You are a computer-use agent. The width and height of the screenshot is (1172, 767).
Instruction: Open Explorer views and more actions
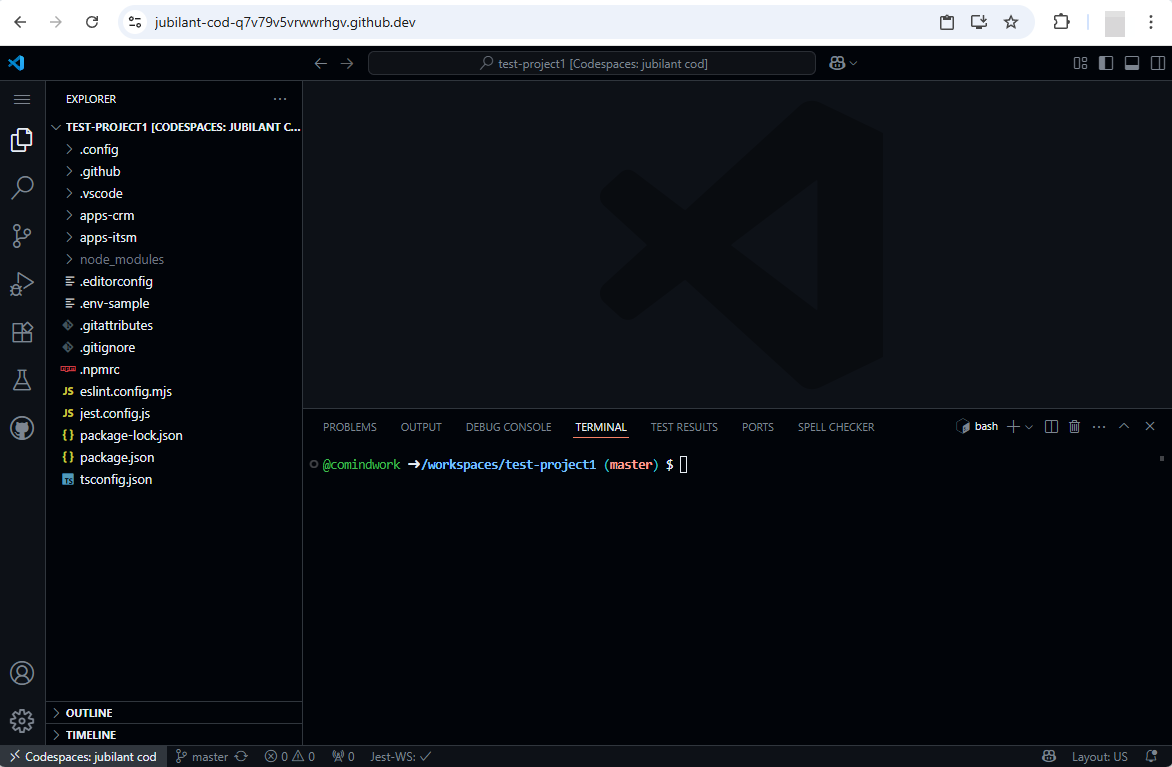coord(280,99)
